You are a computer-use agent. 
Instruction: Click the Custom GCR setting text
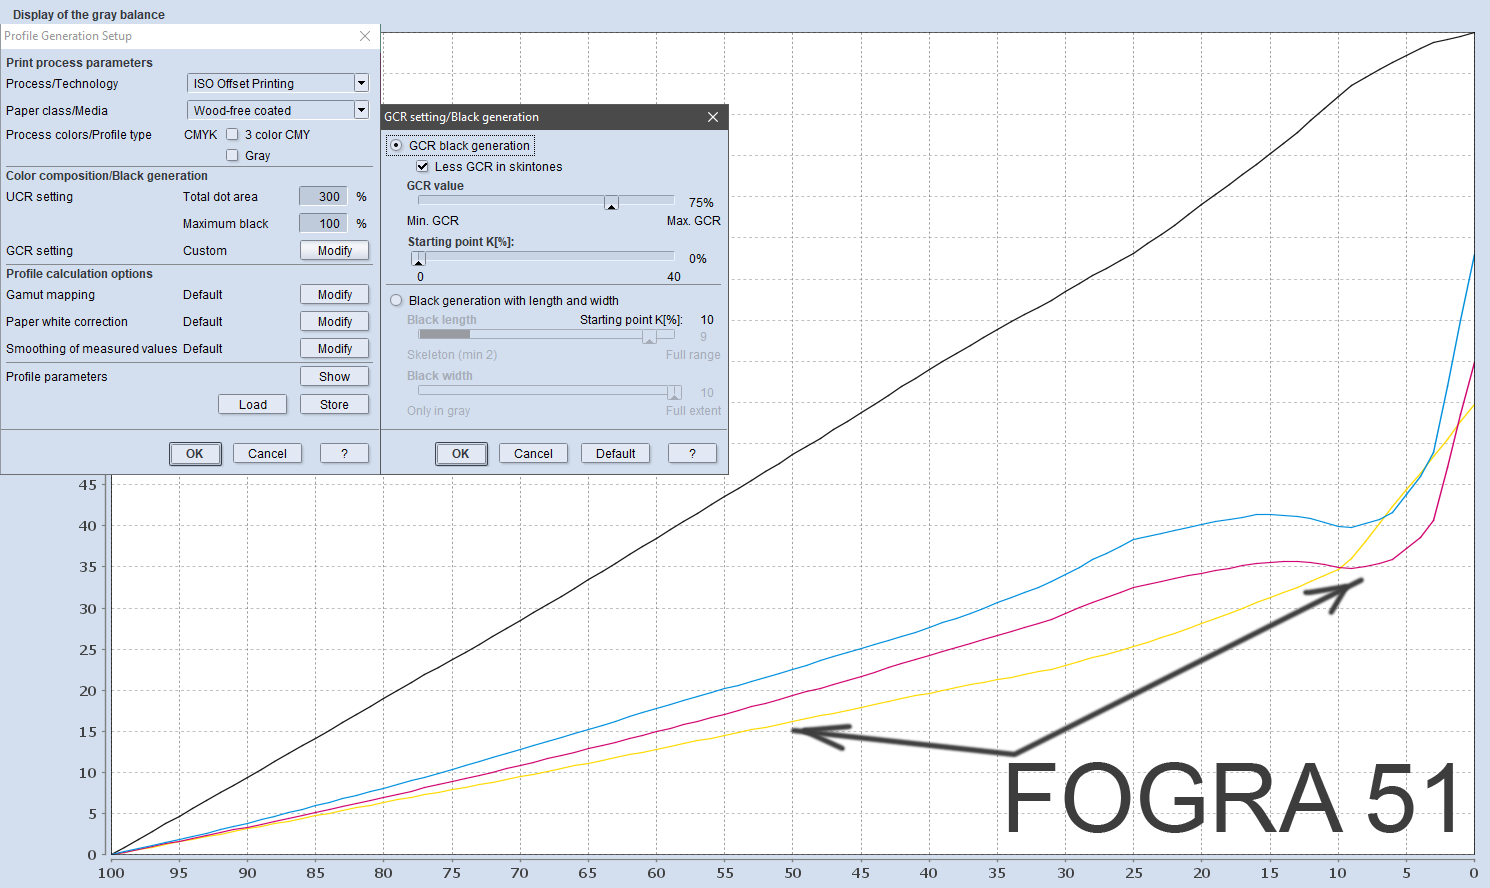coord(205,251)
